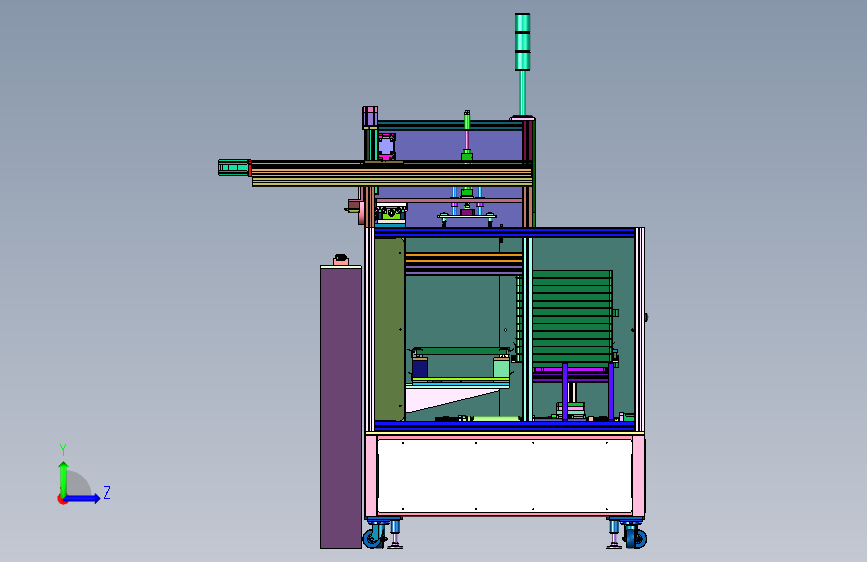Select the dark navy block on the tray
The image size is (867, 562).
(x=420, y=368)
